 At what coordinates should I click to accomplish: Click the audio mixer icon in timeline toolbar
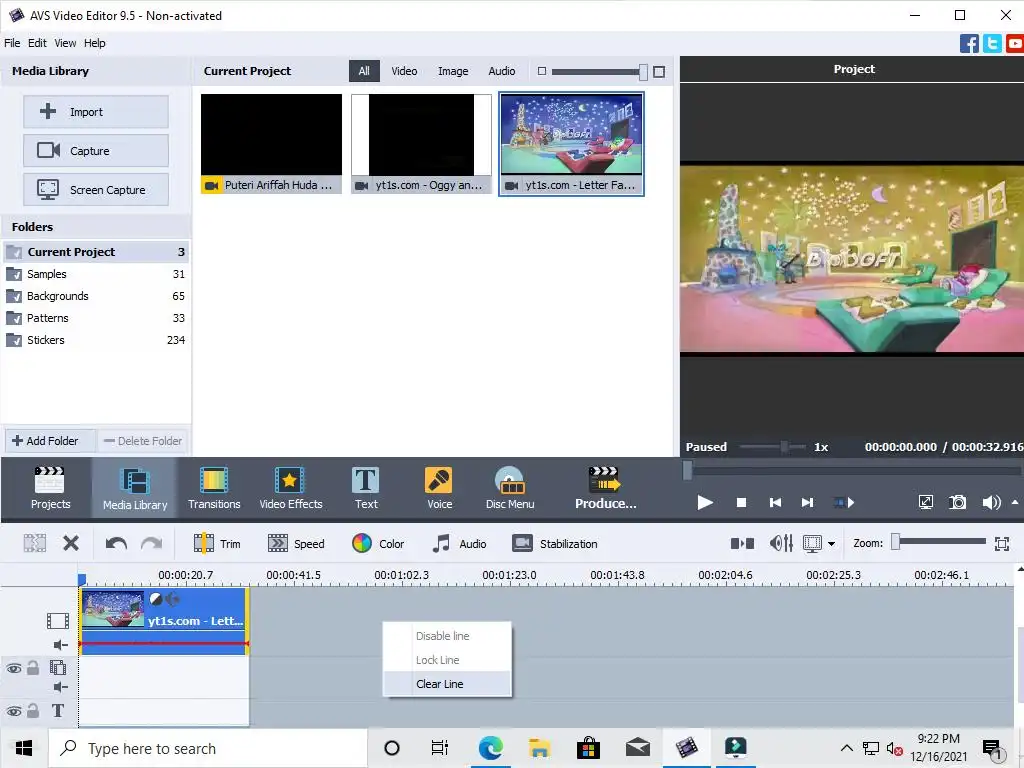781,543
